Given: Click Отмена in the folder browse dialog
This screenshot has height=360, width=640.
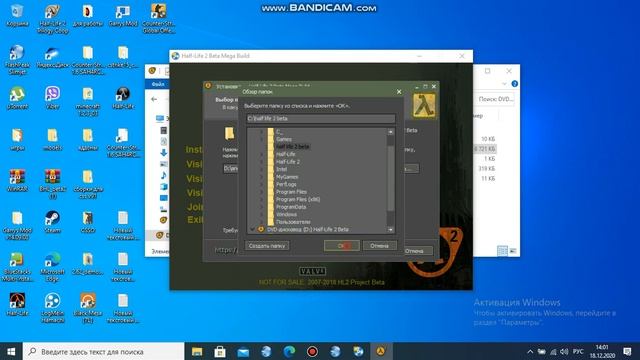Looking at the screenshot, I should 379,246.
